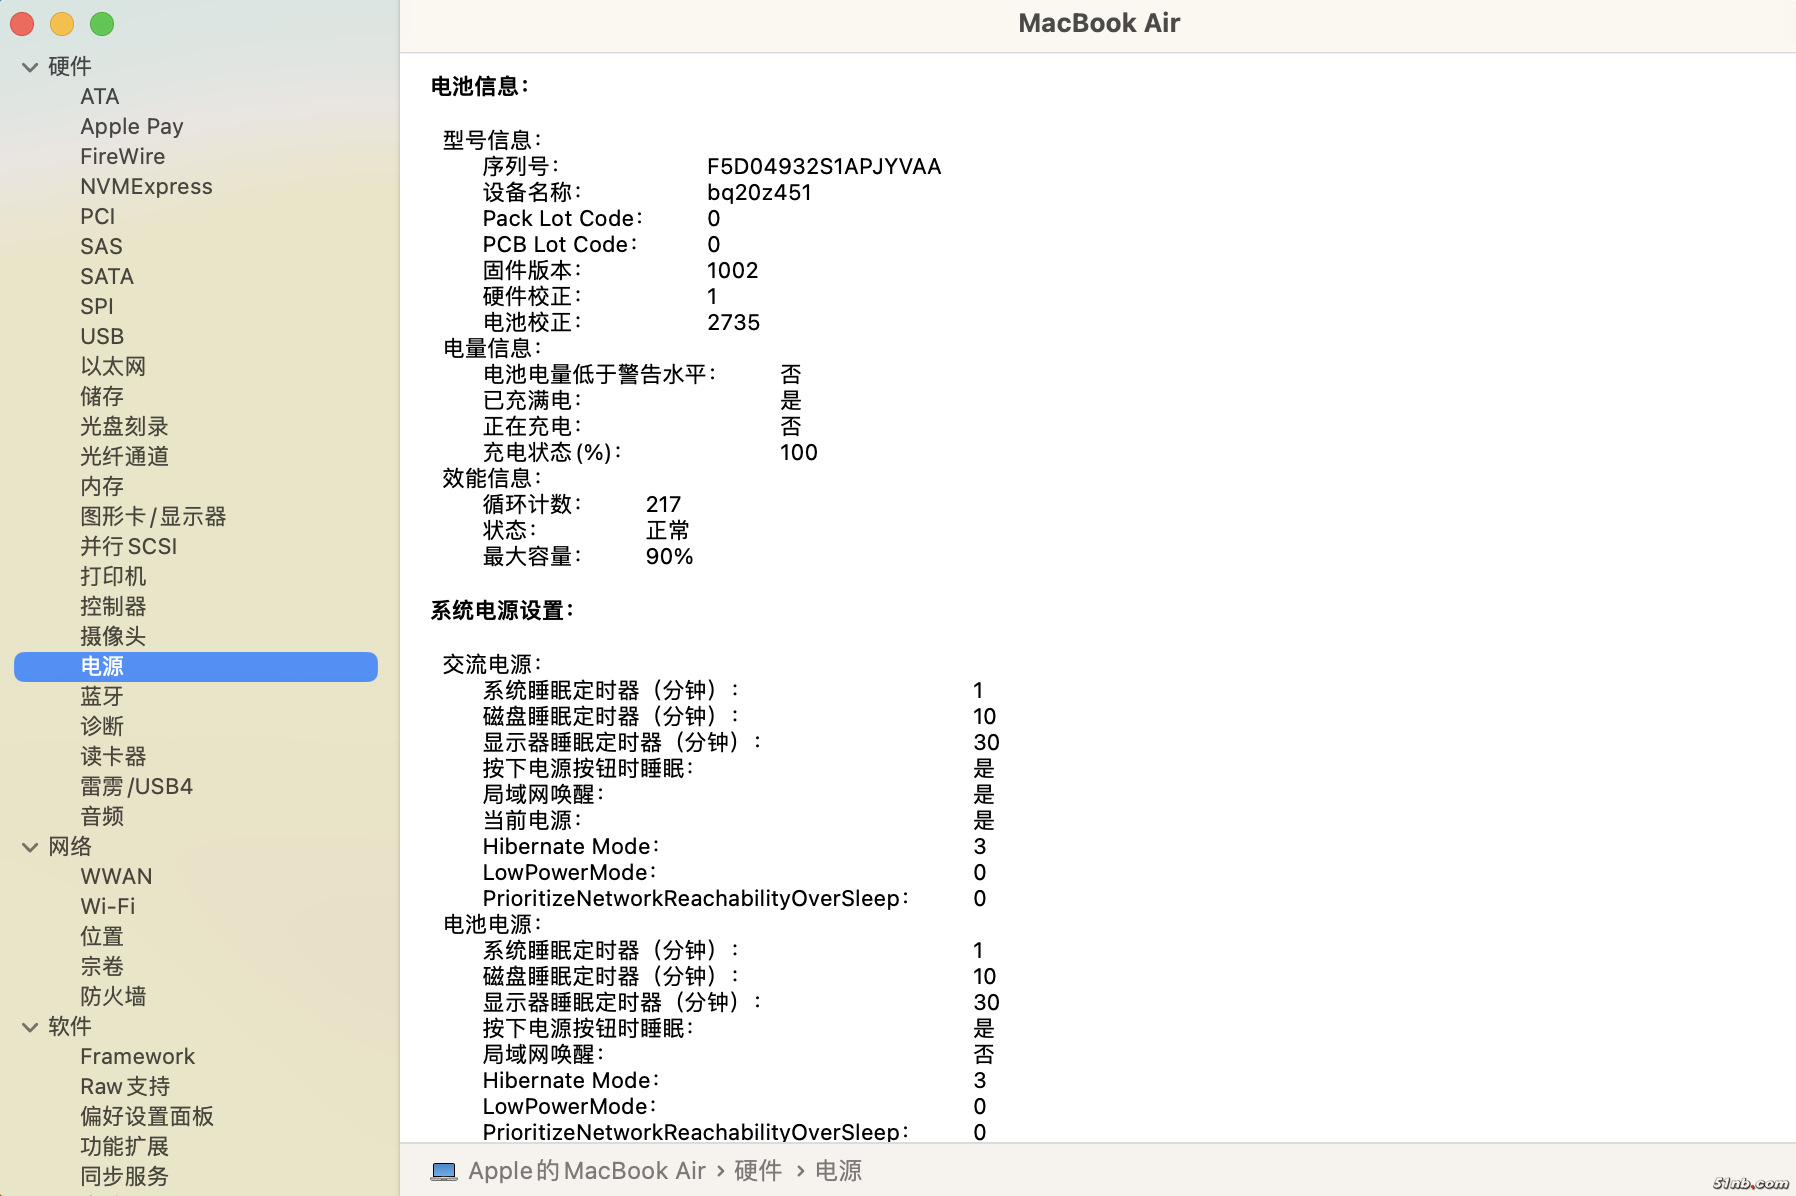Open Framework under software
1796x1196 pixels.
click(138, 1057)
